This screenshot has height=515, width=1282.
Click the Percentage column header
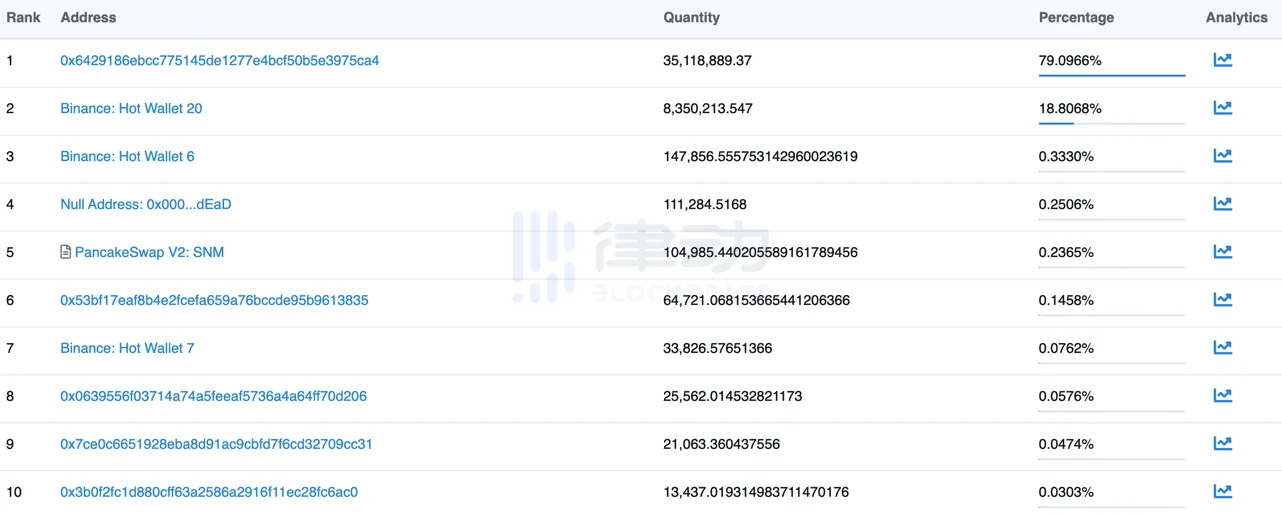pos(1076,17)
